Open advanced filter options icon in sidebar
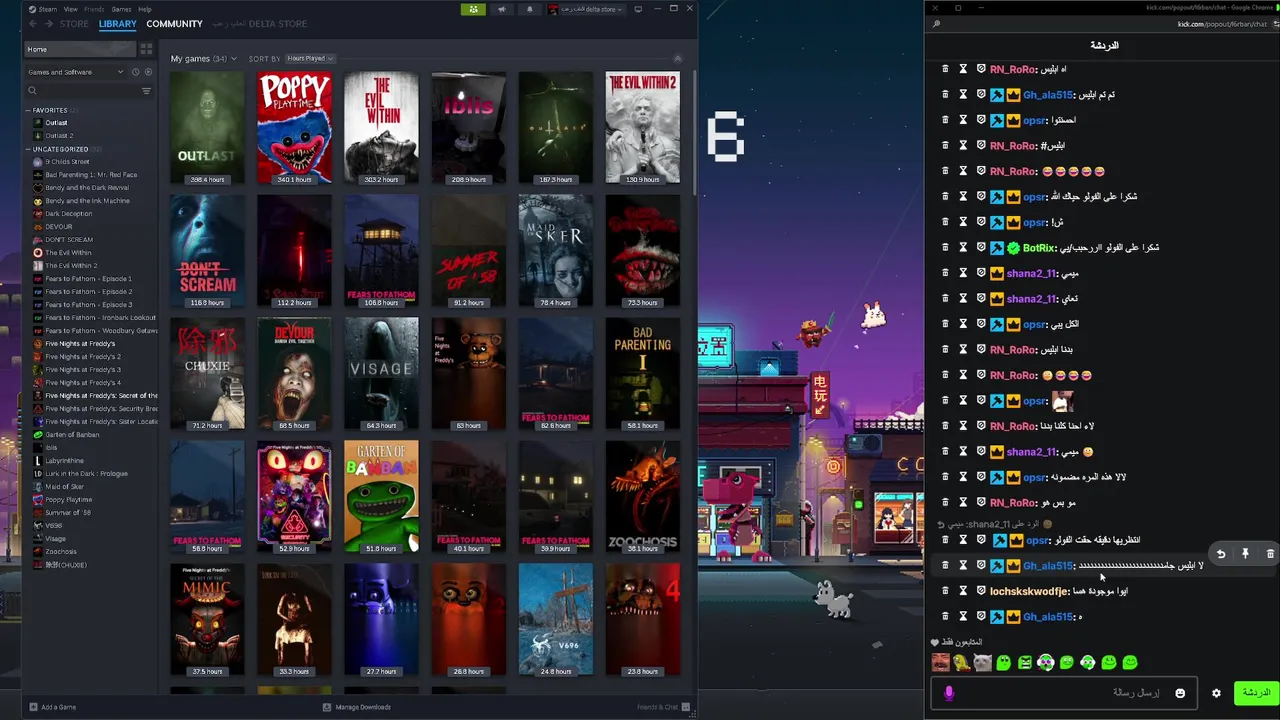 146,91
